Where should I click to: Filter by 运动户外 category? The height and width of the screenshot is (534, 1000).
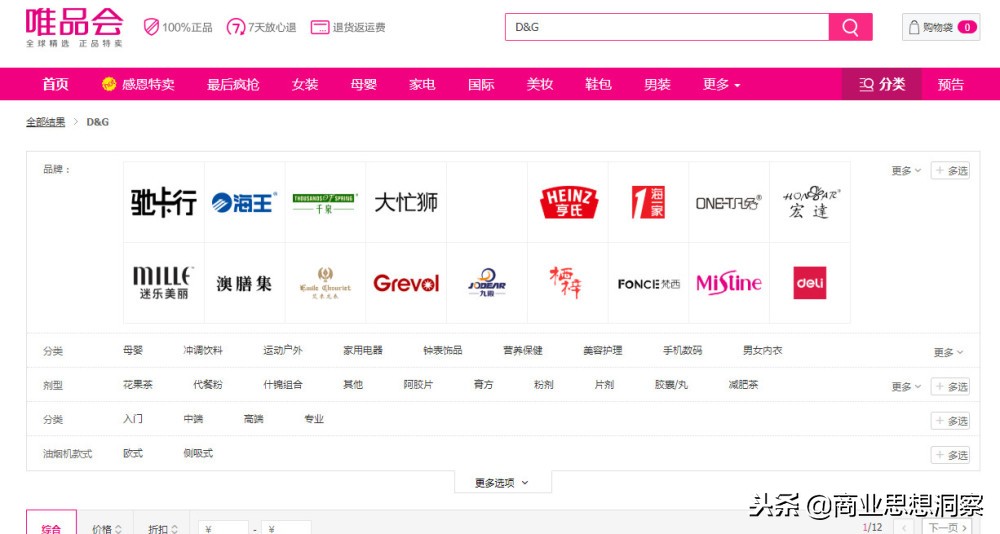tap(283, 350)
